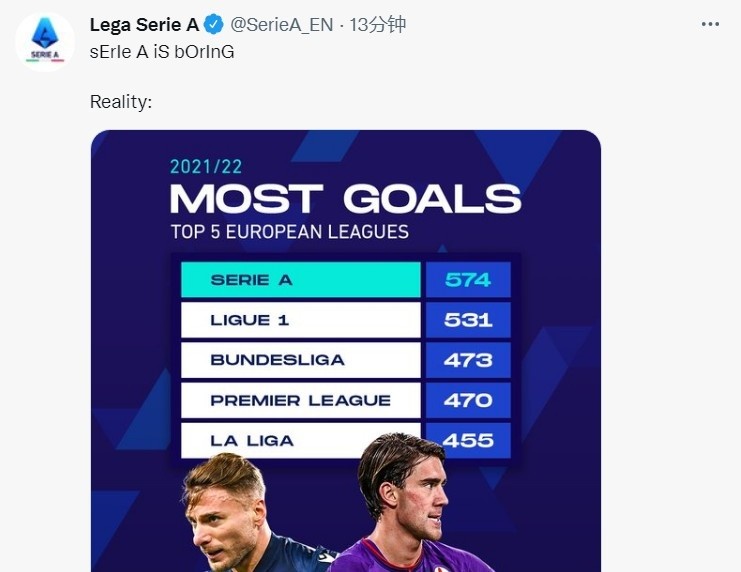Click the 2021/22 season label
The height and width of the screenshot is (572, 741).
[206, 166]
